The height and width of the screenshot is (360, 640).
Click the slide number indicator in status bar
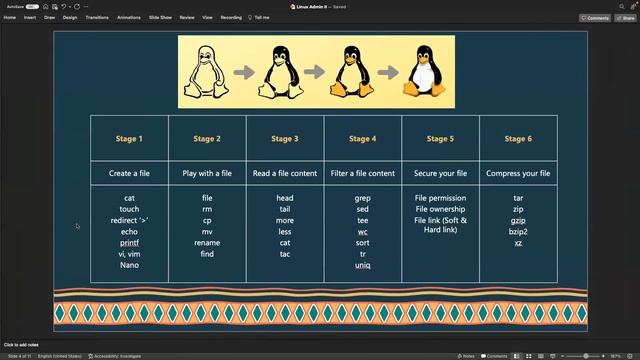click(19, 356)
